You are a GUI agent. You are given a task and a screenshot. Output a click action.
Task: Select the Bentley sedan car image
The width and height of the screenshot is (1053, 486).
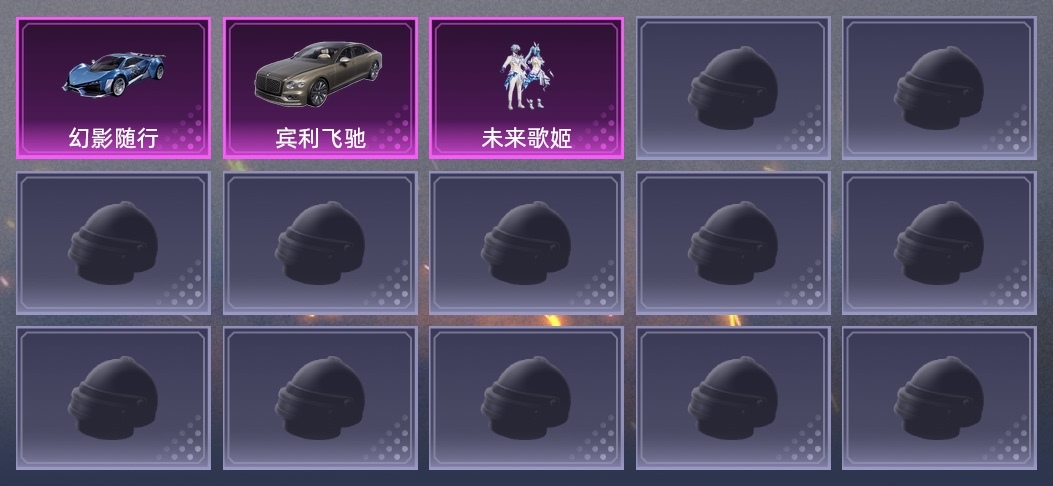pos(318,74)
